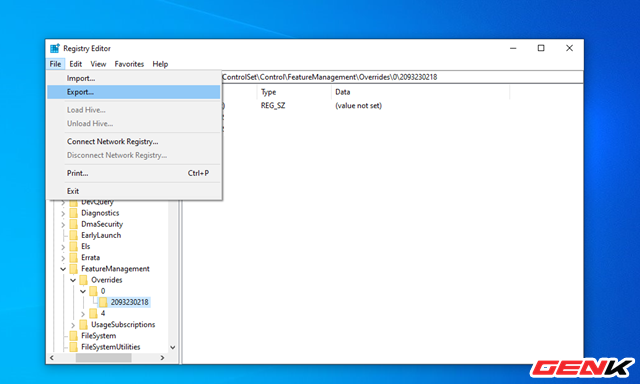The image size is (640, 384).
Task: Collapse the Overrides key
Action: pos(73,280)
